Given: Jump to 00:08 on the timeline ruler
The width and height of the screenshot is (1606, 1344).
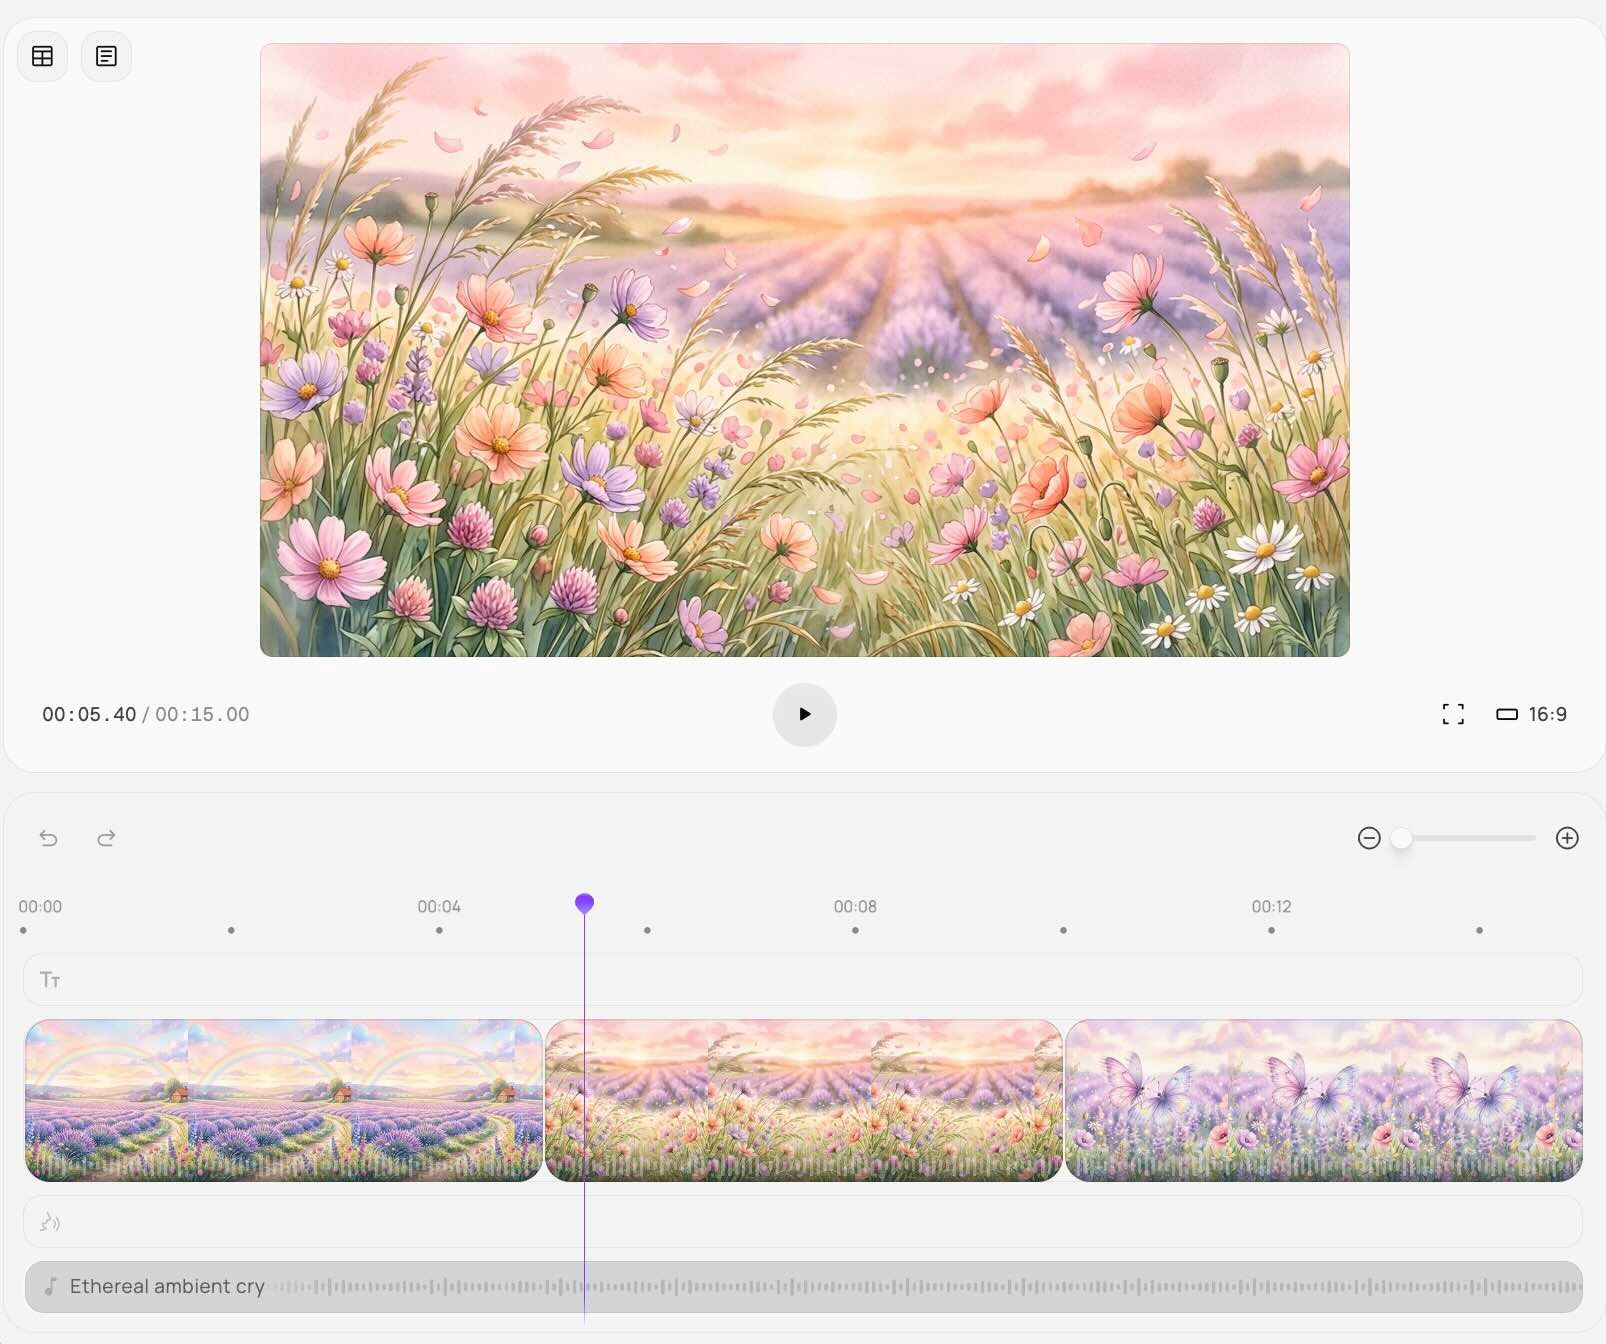Looking at the screenshot, I should [x=855, y=908].
